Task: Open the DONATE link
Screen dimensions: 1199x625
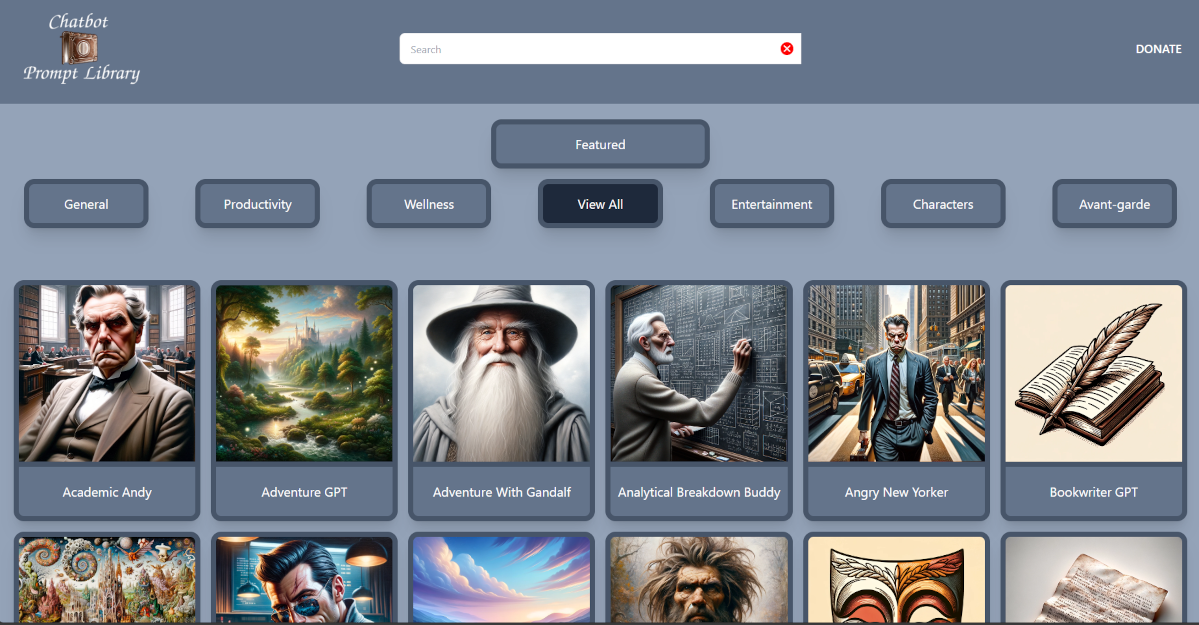Action: (x=1158, y=49)
